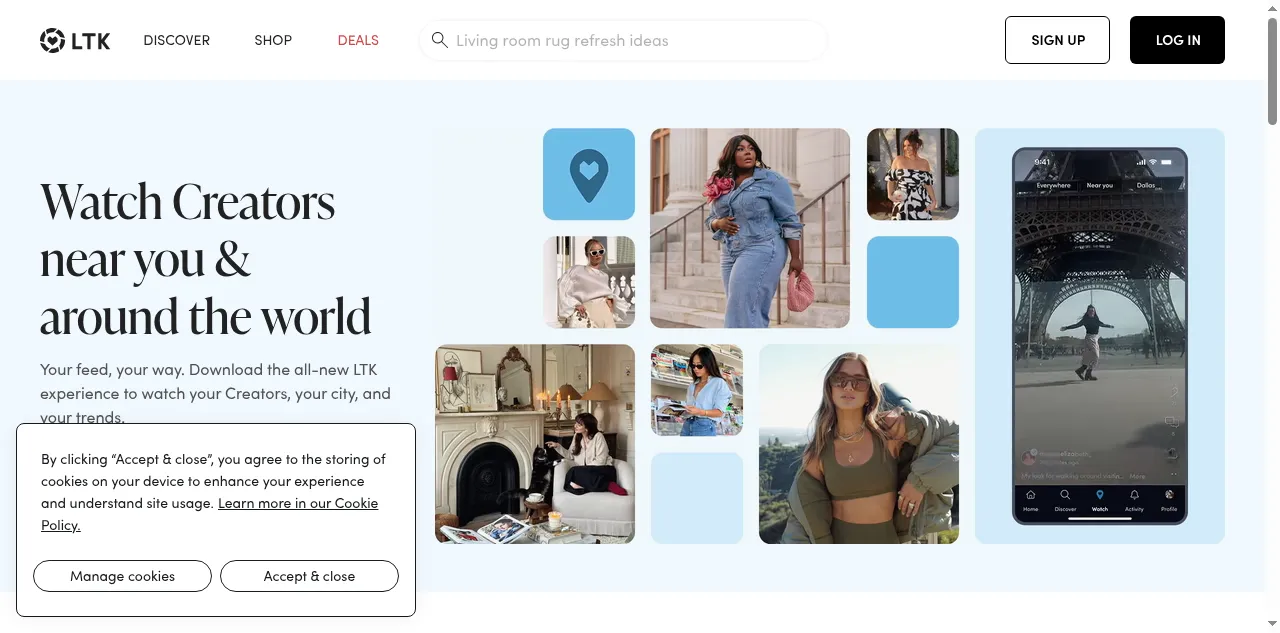Screen dimensions: 1280x633
Task: Click the search magnifier icon
Action: (439, 40)
